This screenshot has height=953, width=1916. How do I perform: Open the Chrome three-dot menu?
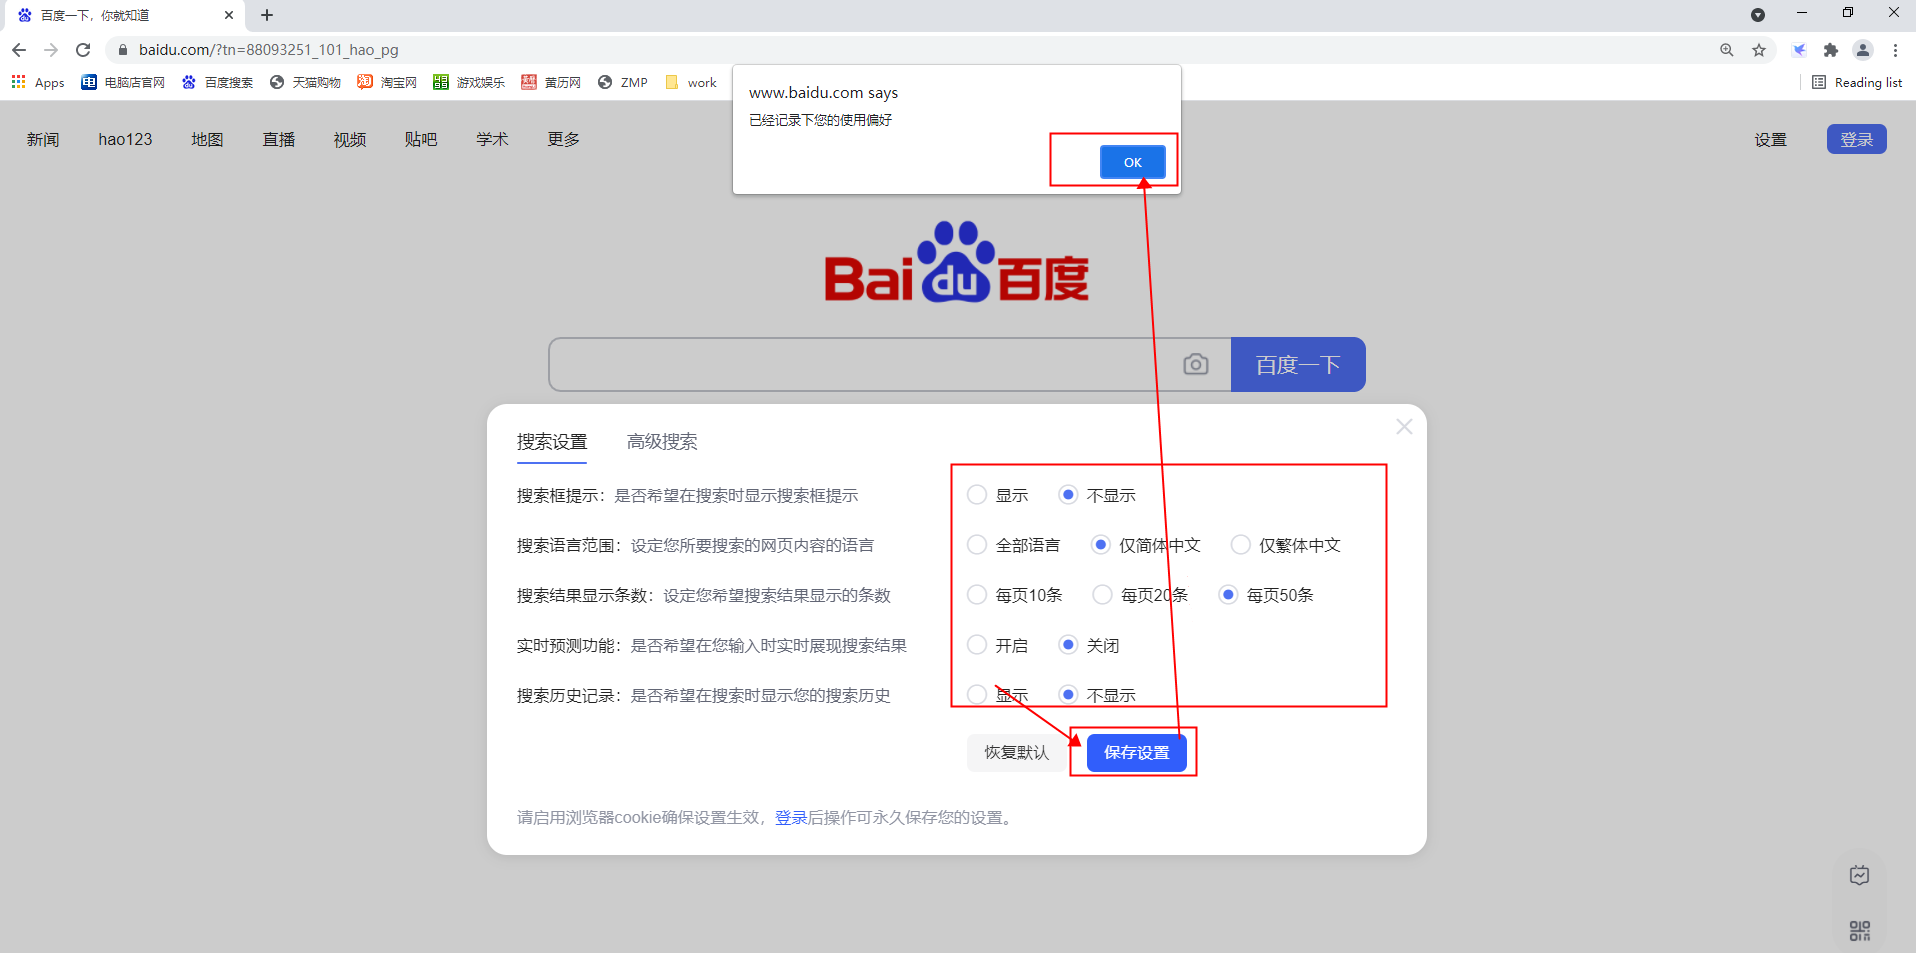(x=1895, y=50)
